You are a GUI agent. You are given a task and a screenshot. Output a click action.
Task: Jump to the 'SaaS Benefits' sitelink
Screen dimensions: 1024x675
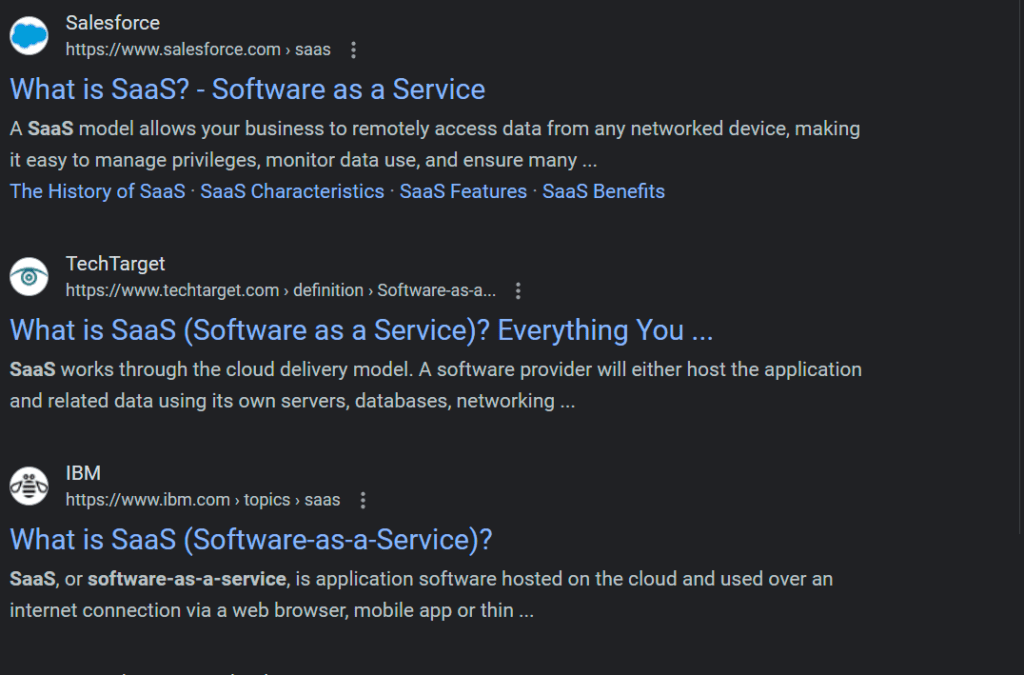coord(603,191)
